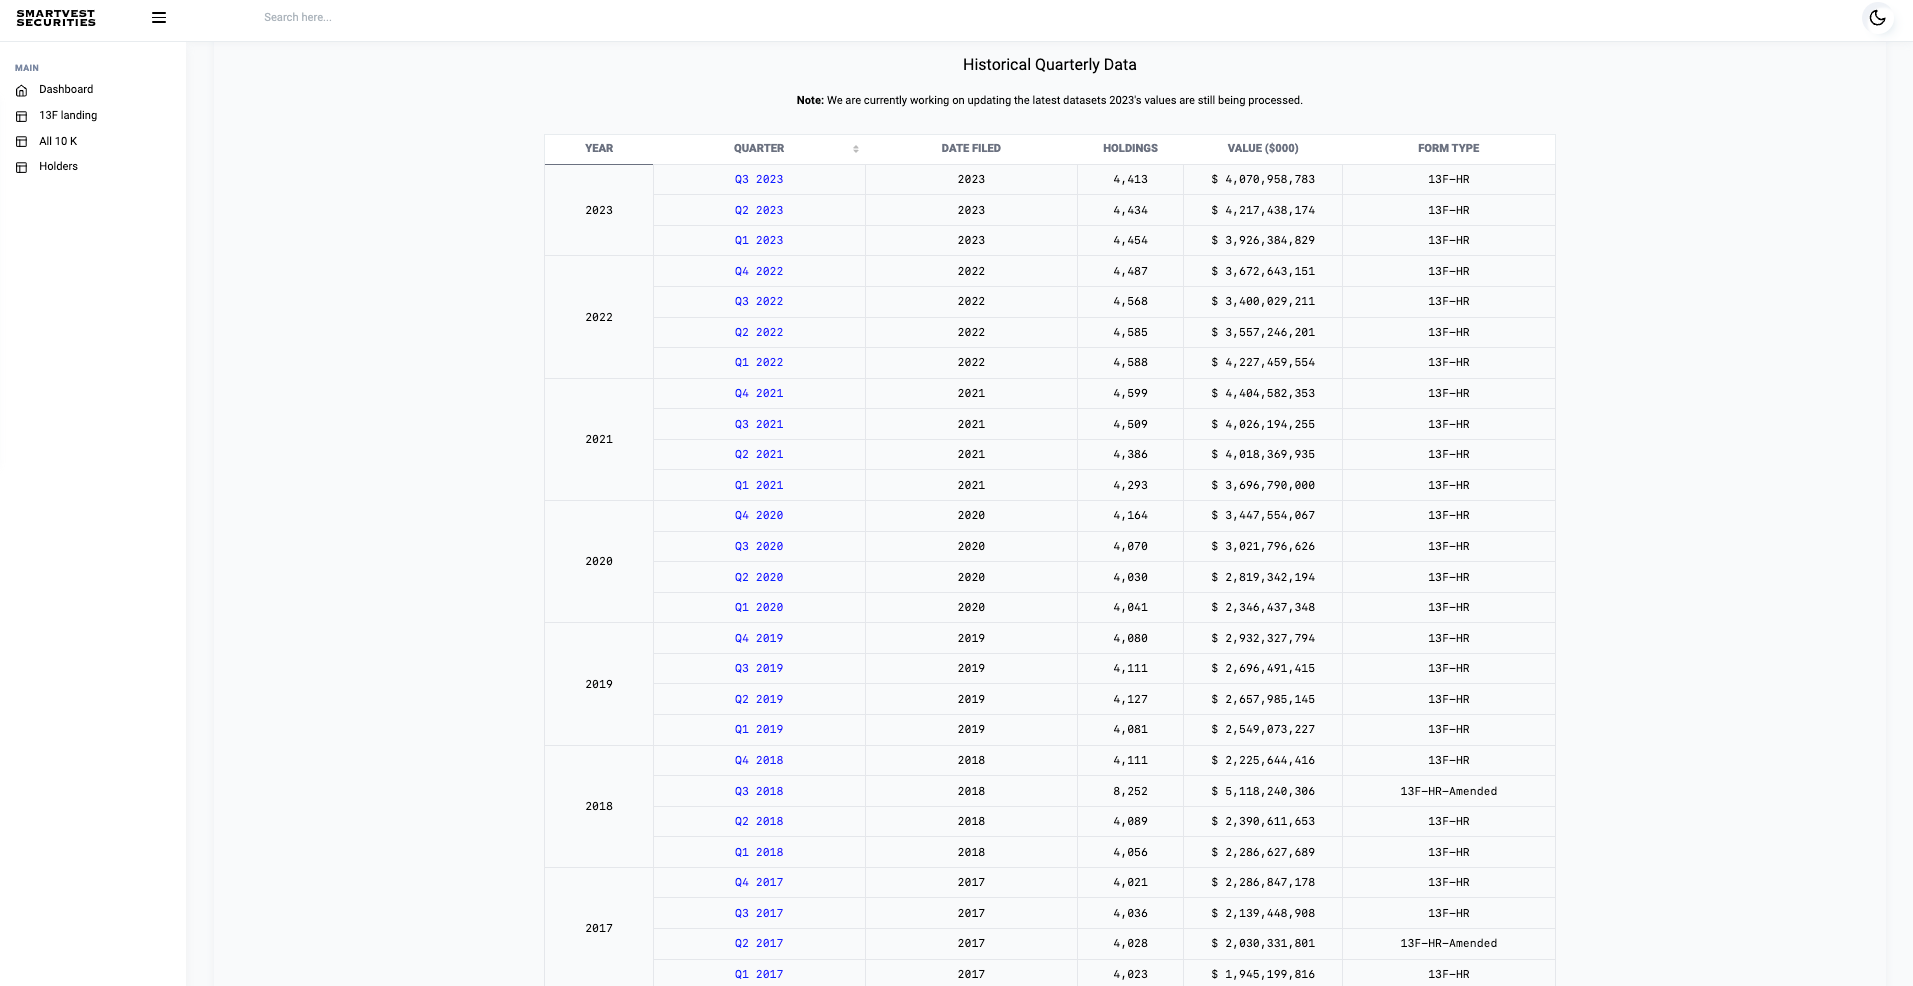Viewport: 1913px width, 986px height.
Task: Open Q2 2023 quarter link
Action: (x=759, y=211)
